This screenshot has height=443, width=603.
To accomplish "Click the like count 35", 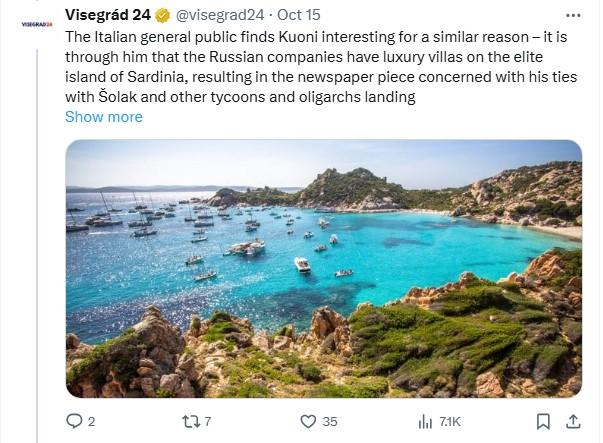I will (330, 421).
